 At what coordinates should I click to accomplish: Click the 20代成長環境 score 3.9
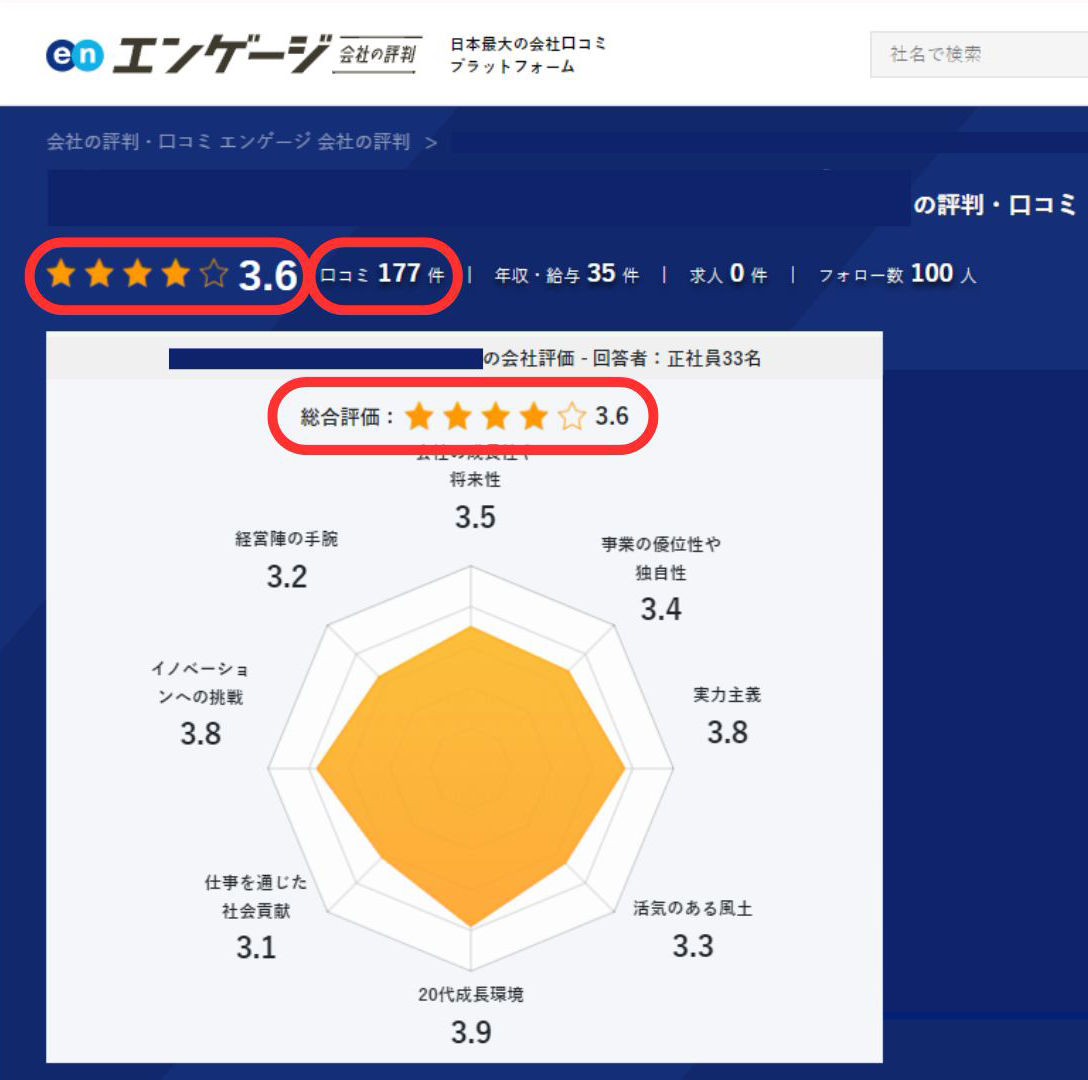tap(471, 1032)
